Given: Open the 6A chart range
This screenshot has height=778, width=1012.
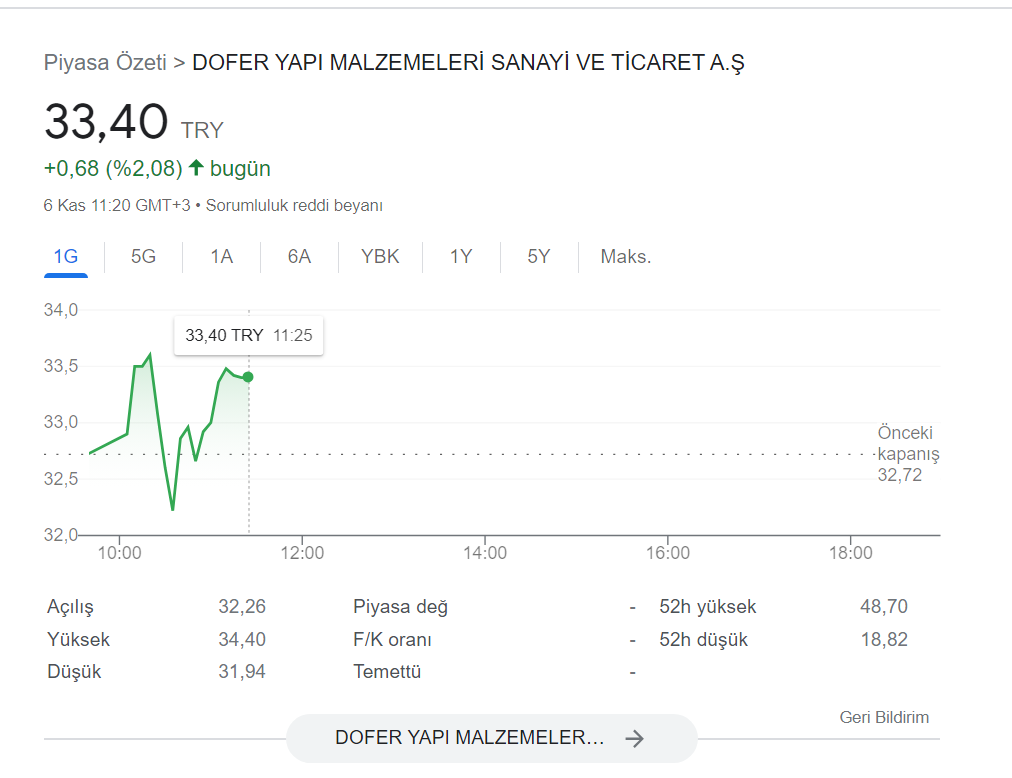Looking at the screenshot, I should (x=299, y=257).
